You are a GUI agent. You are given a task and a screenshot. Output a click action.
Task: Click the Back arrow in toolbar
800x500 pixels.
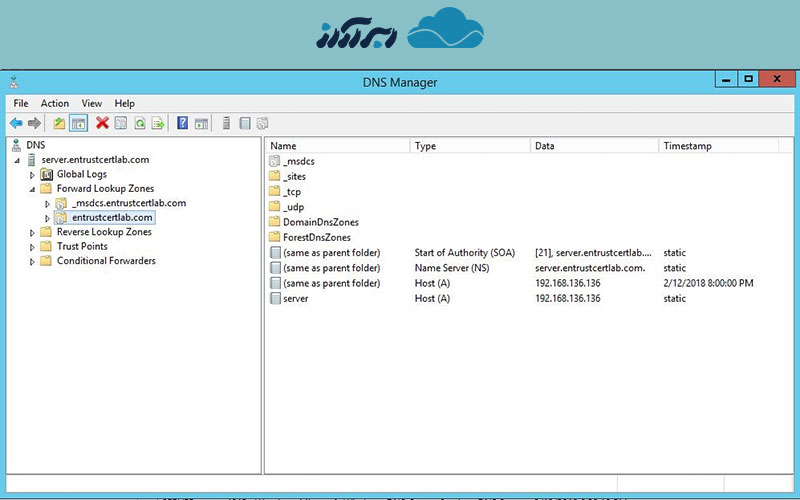16,123
